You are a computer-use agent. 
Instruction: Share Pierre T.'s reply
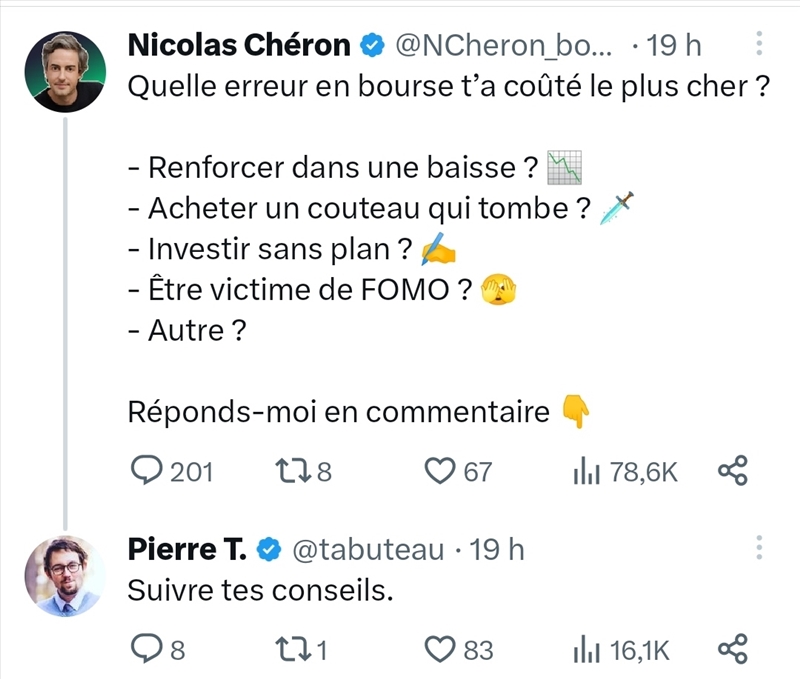point(733,651)
